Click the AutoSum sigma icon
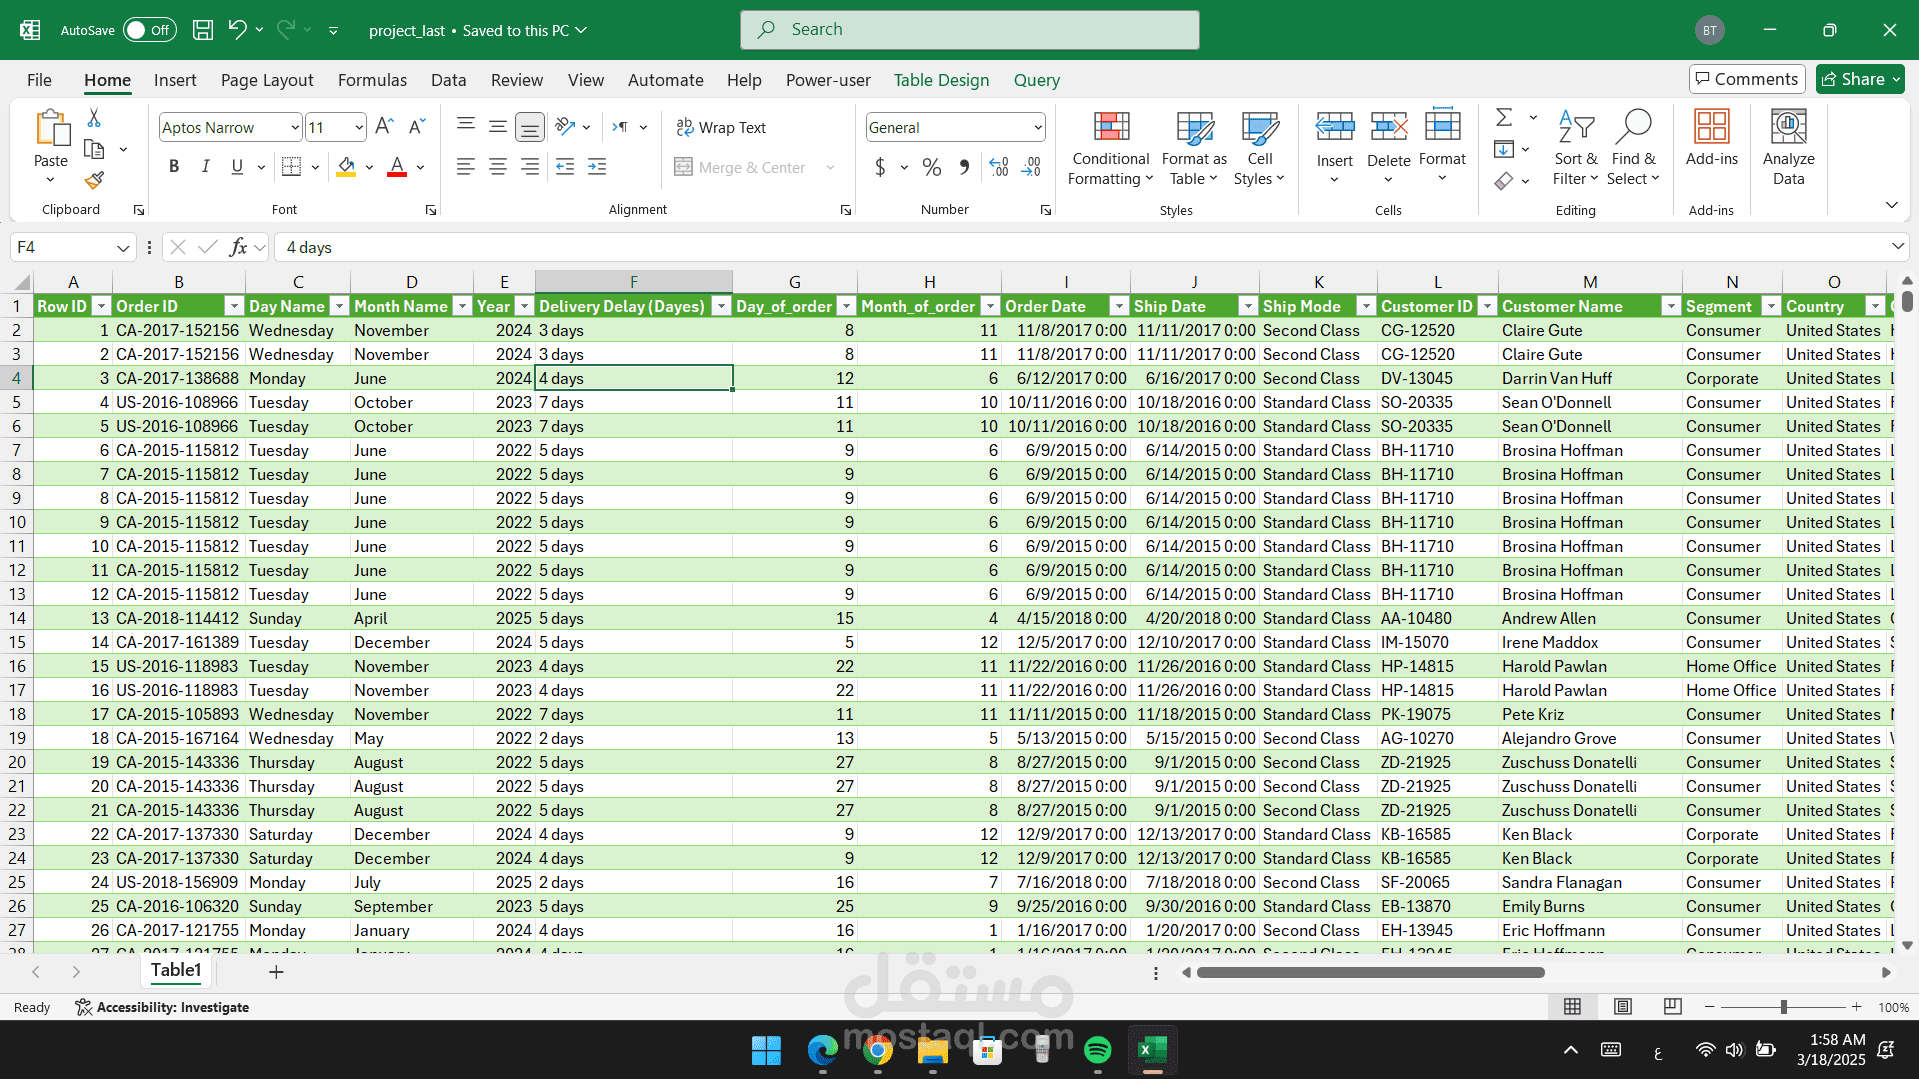 pos(1503,118)
